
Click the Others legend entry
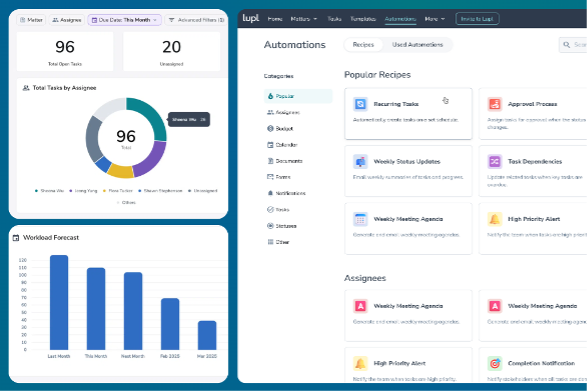[126, 203]
